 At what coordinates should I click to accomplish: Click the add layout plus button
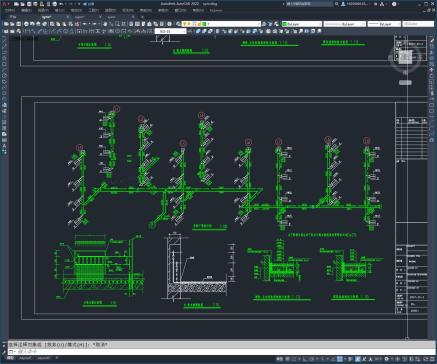coord(57,358)
